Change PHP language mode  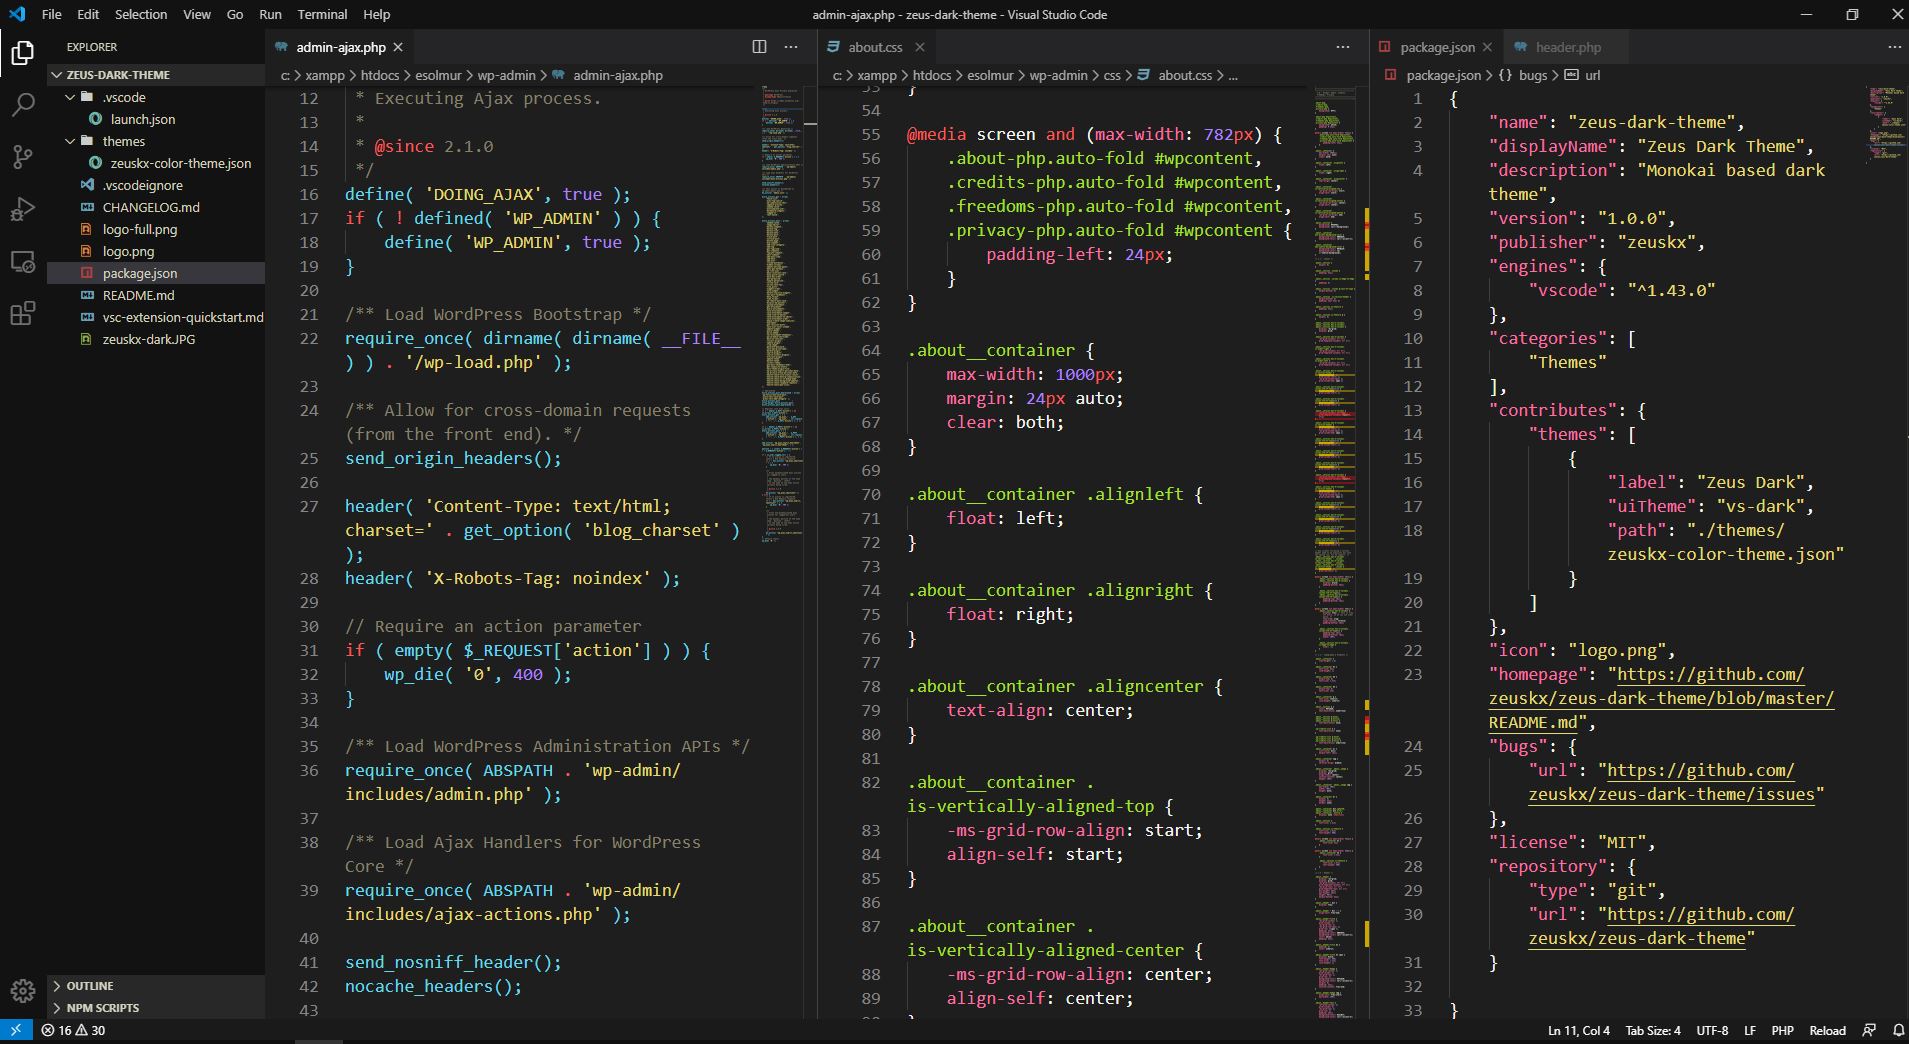1782,1030
